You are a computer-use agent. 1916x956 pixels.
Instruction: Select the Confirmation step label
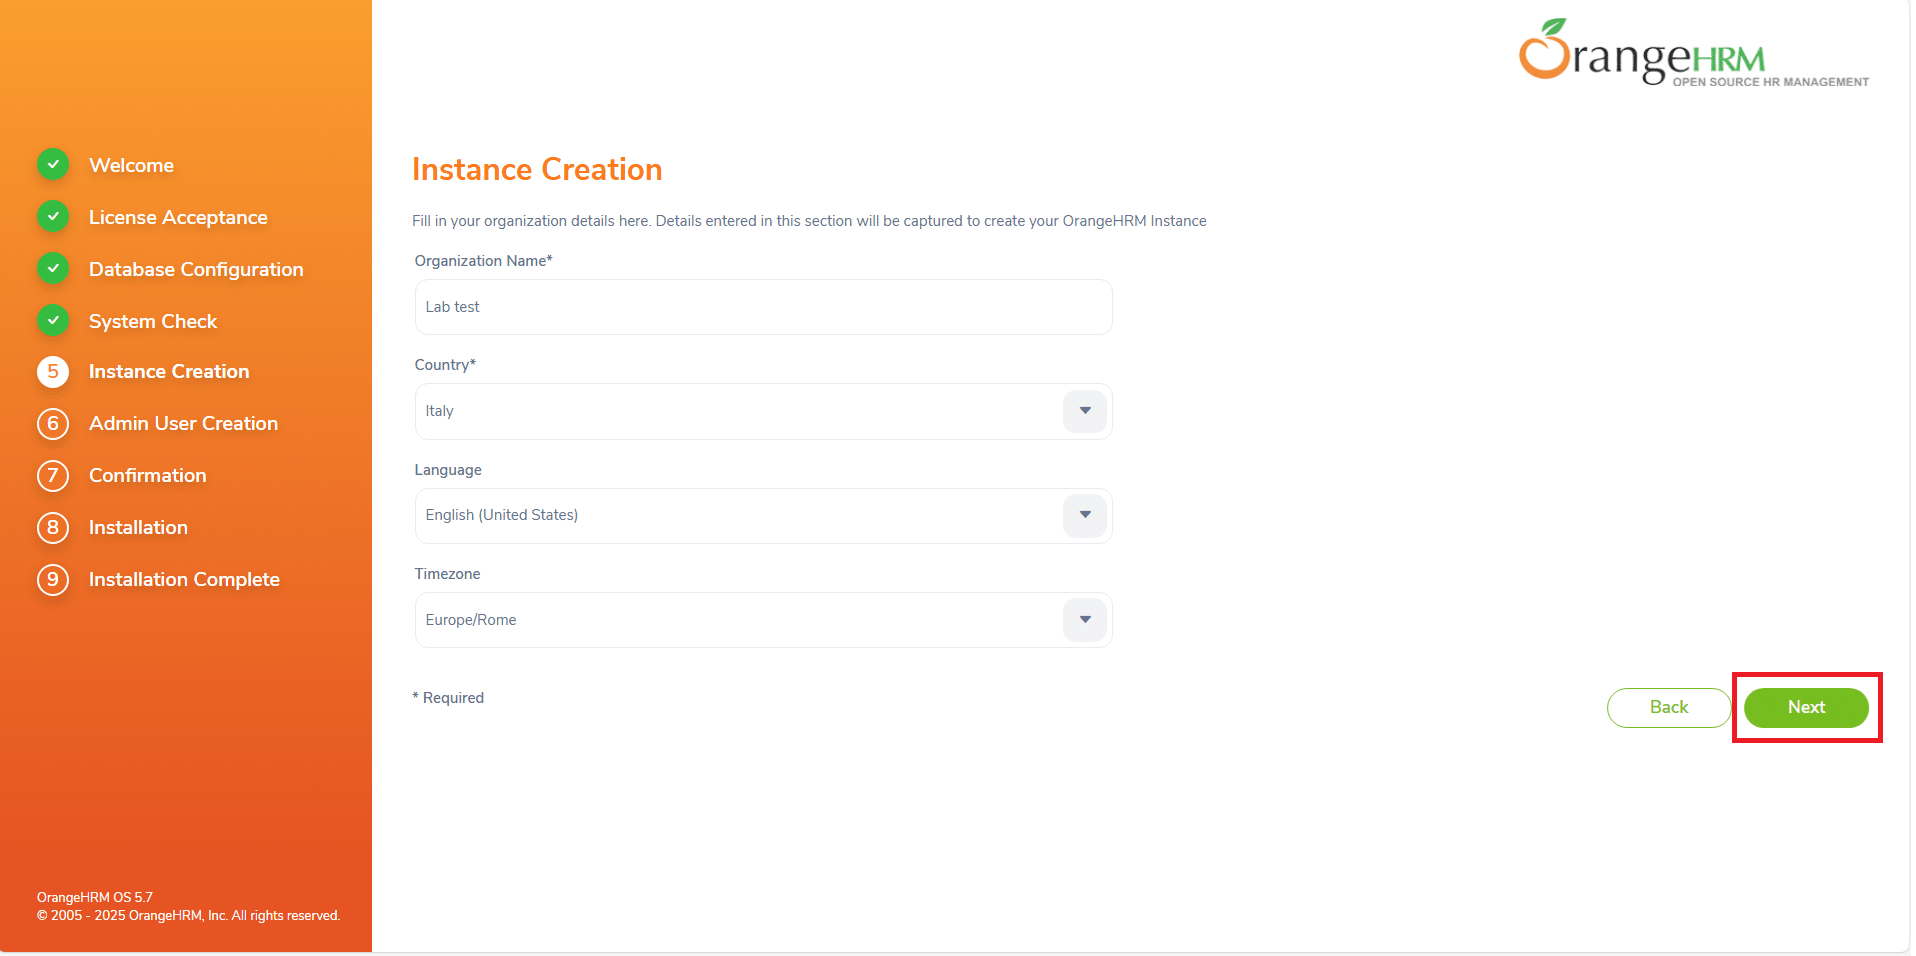click(x=147, y=476)
